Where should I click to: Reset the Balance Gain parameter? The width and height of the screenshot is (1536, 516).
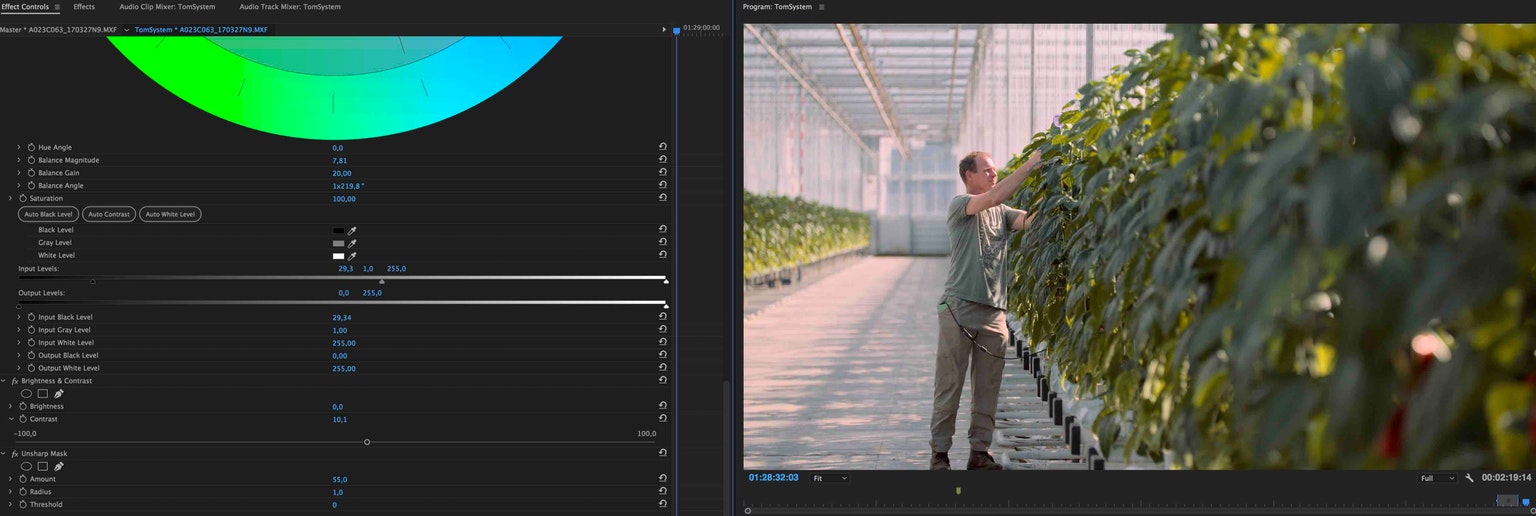tap(663, 173)
